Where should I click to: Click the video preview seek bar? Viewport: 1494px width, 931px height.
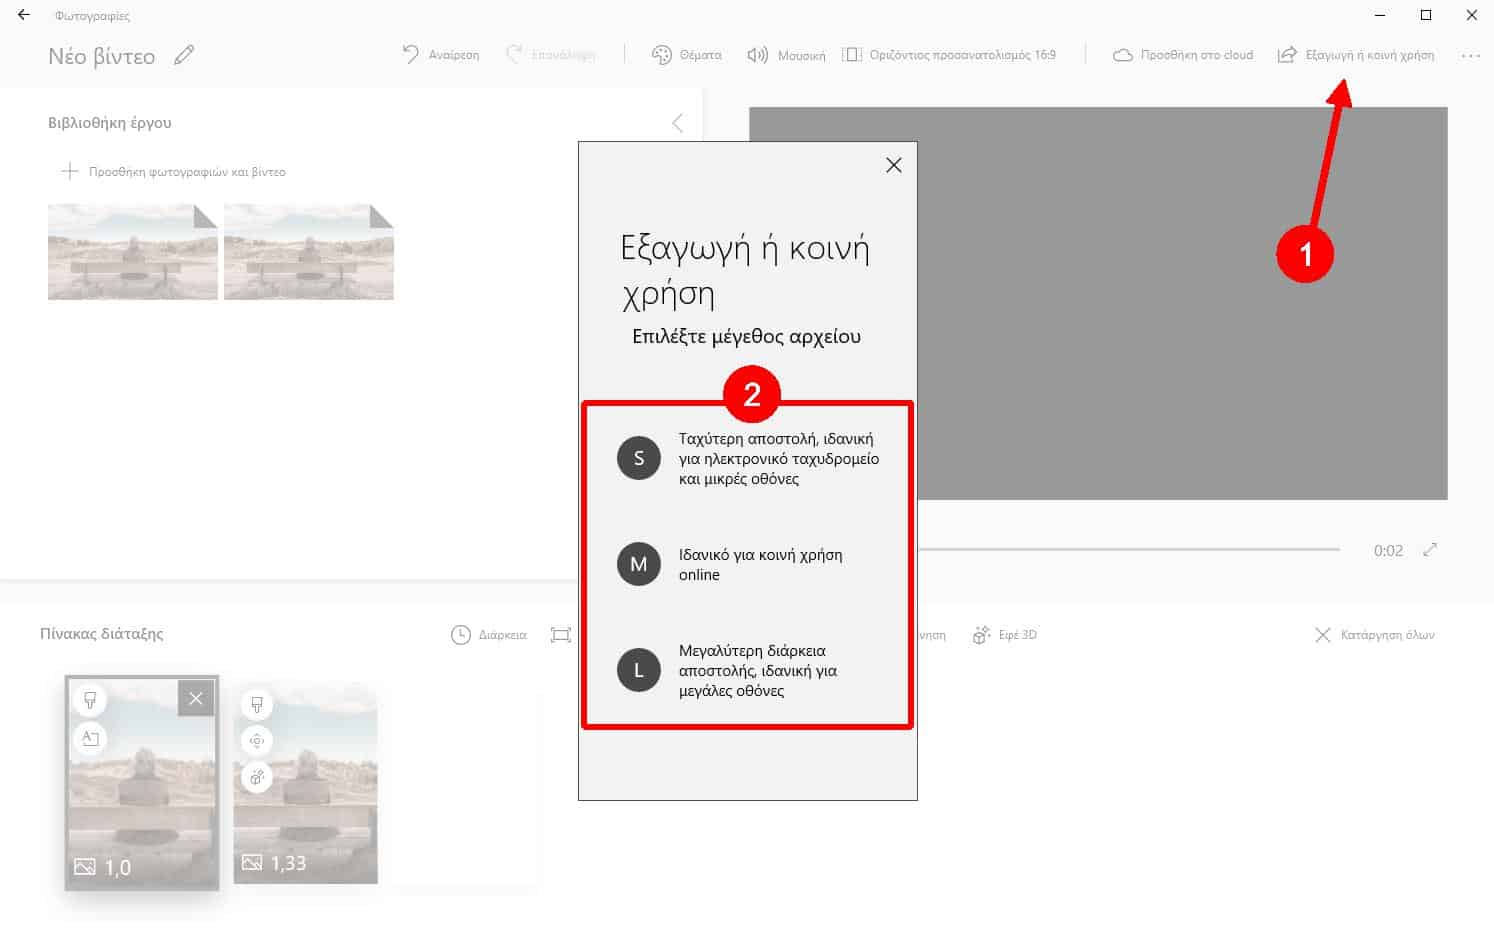click(1128, 549)
